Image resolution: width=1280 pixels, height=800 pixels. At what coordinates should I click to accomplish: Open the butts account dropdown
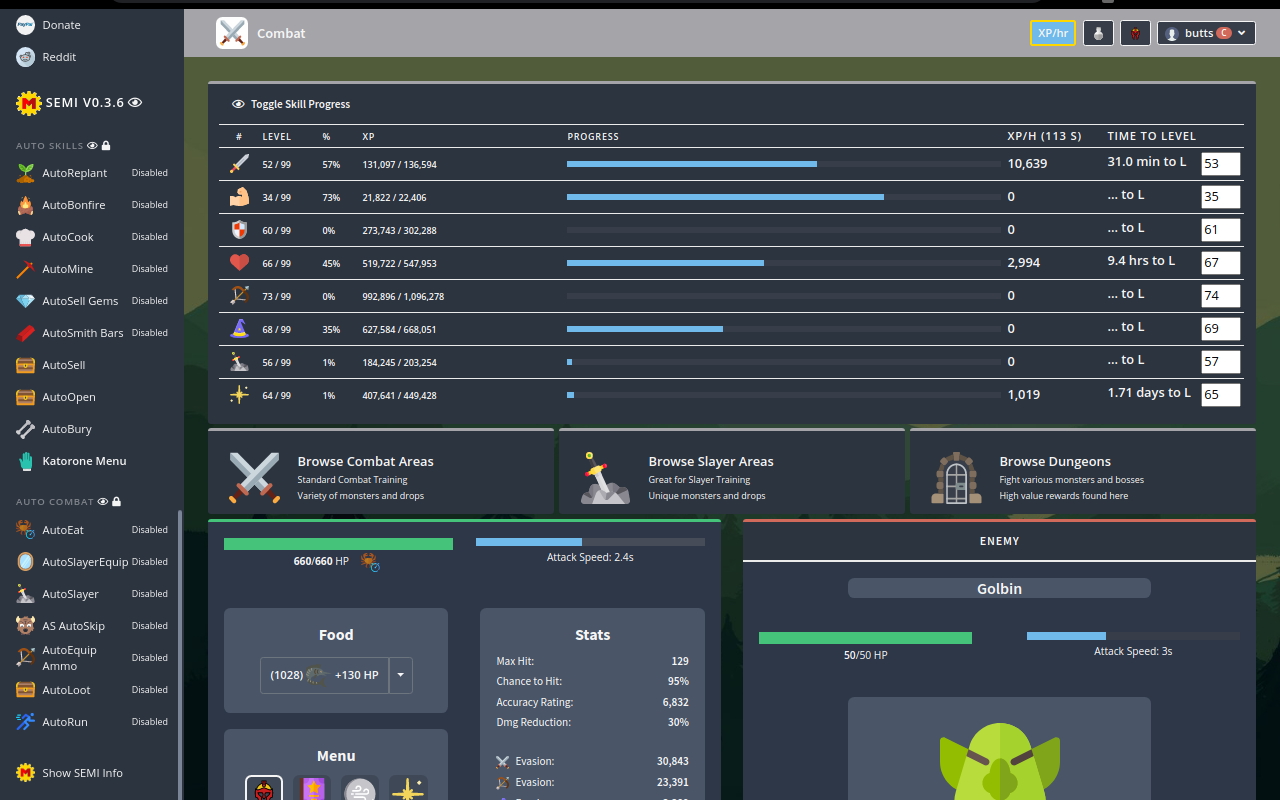click(1205, 32)
